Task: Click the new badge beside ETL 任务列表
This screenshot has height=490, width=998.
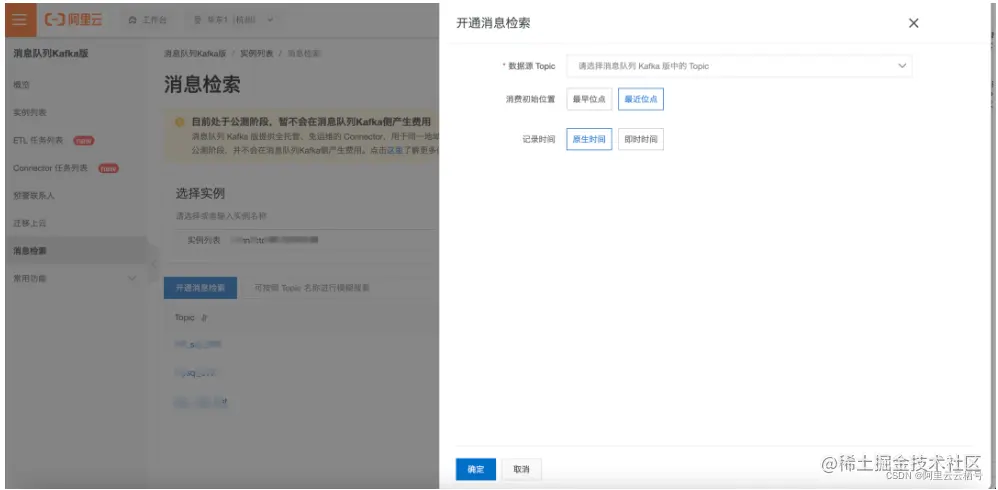Action: point(84,141)
